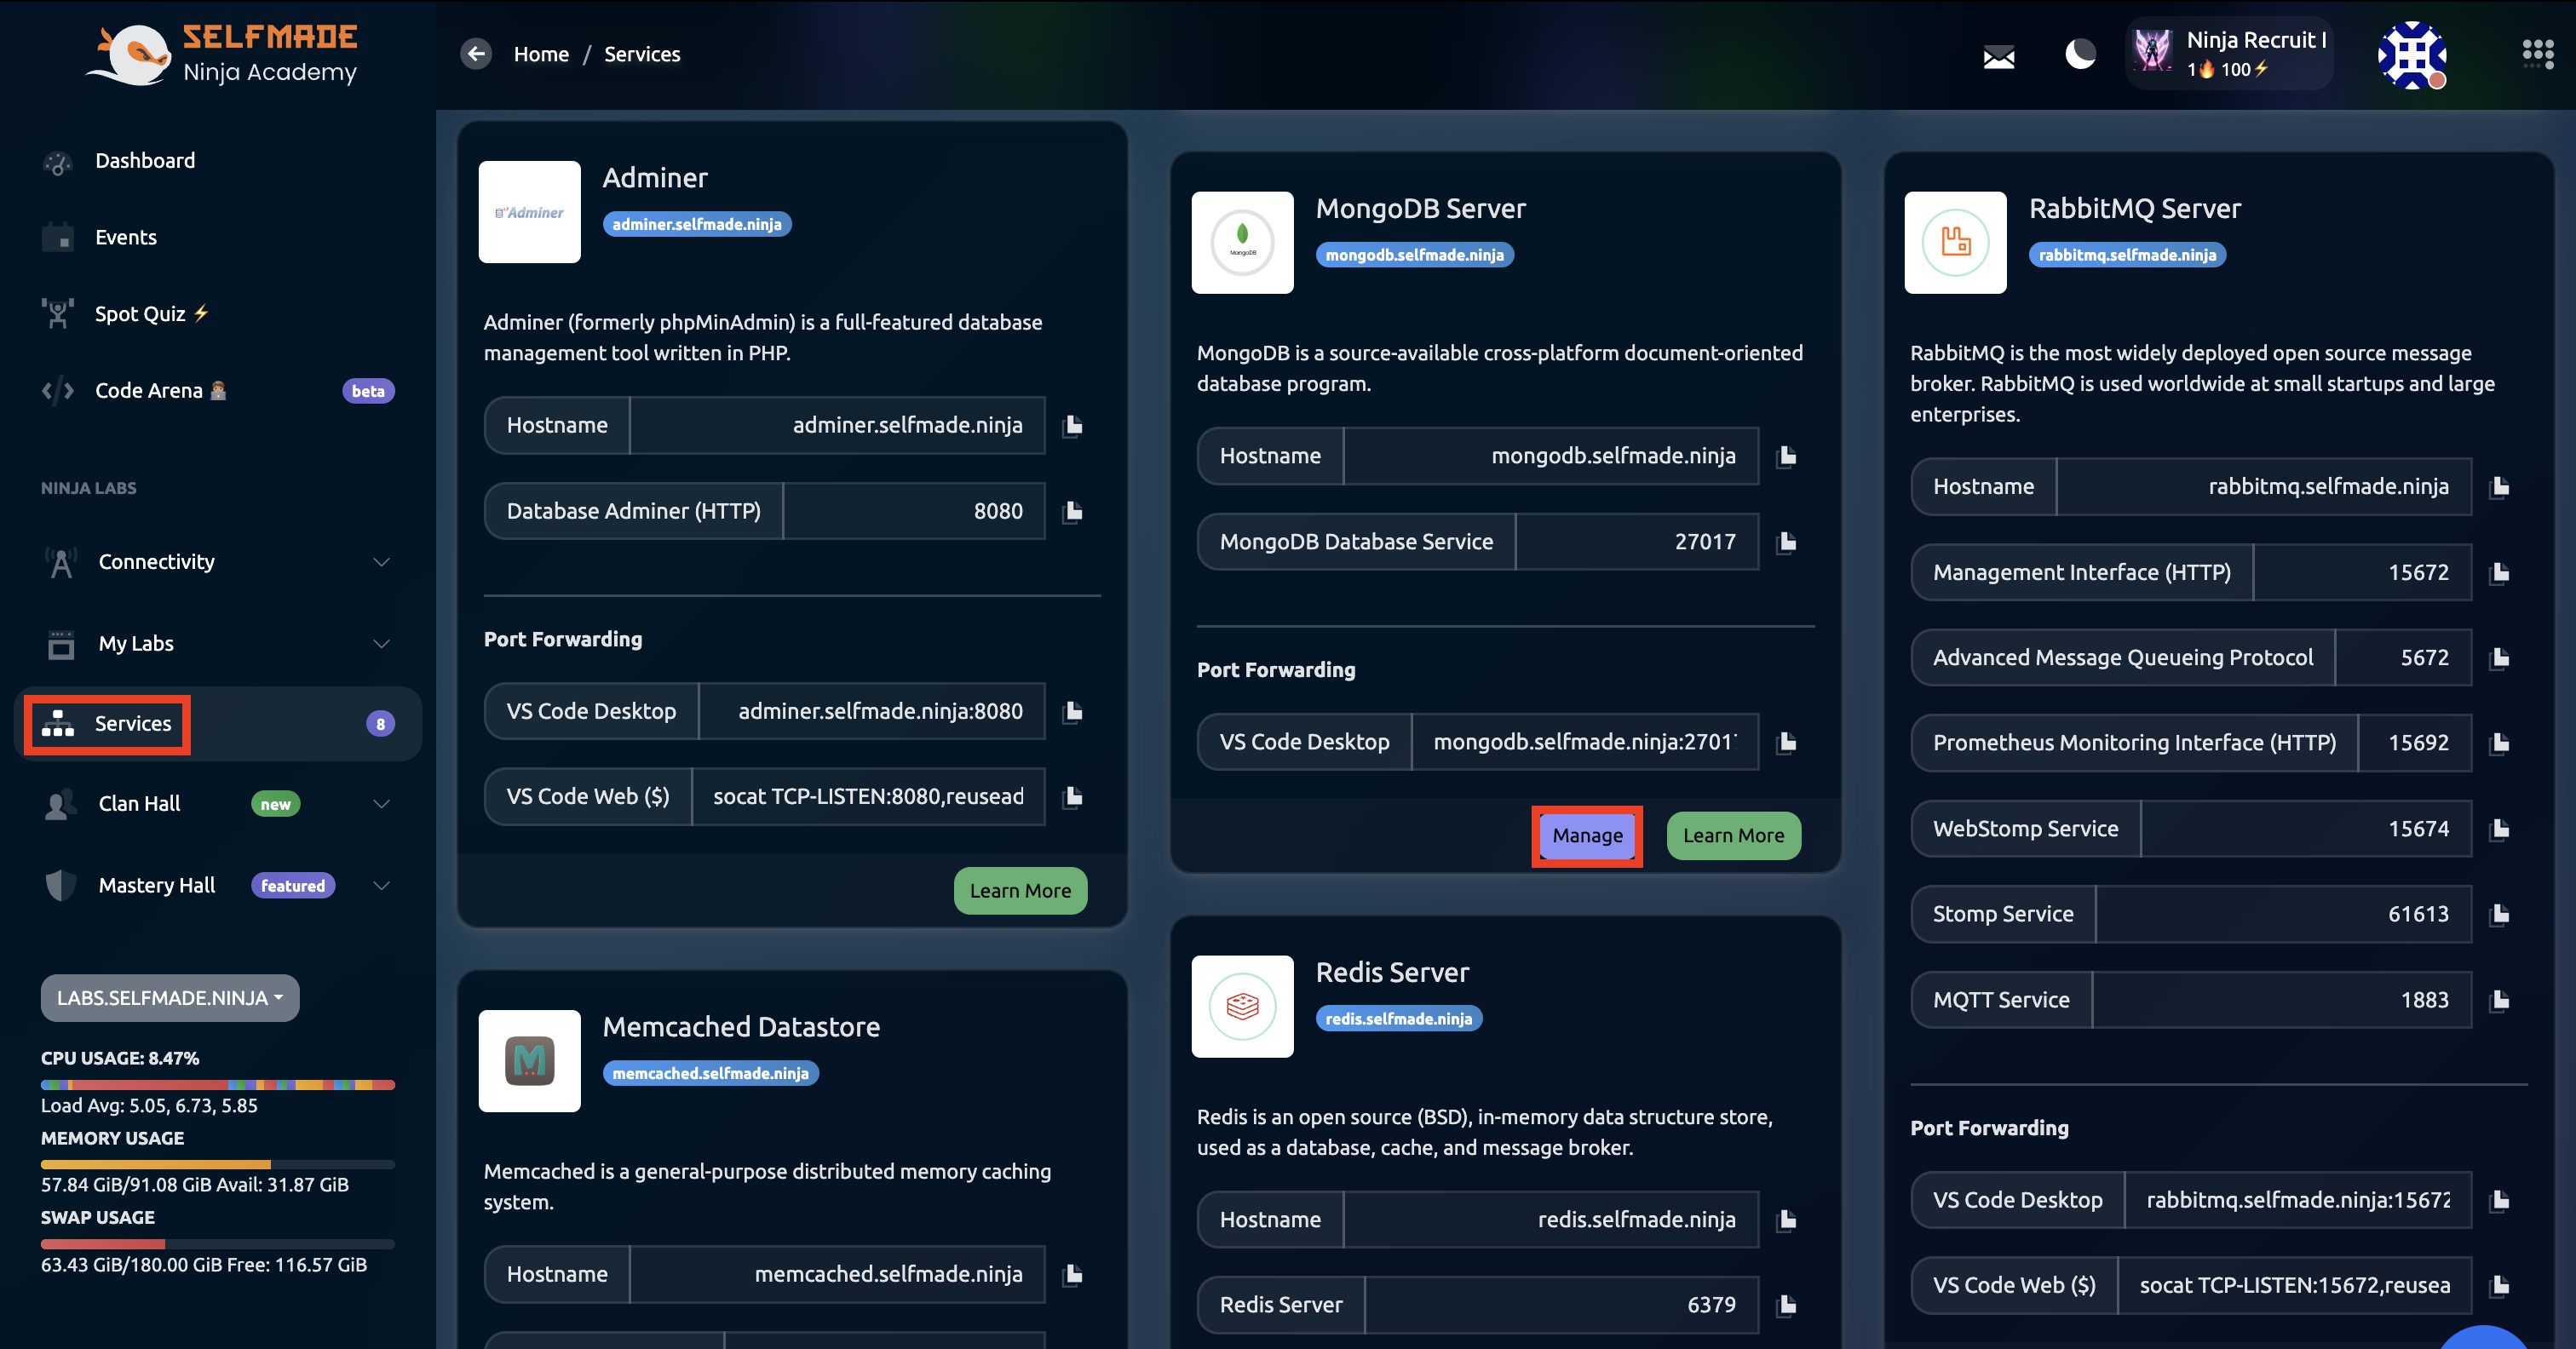Screen dimensions: 2576x1349
Task: Copy the Redis hostname value
Action: [1787, 1220]
